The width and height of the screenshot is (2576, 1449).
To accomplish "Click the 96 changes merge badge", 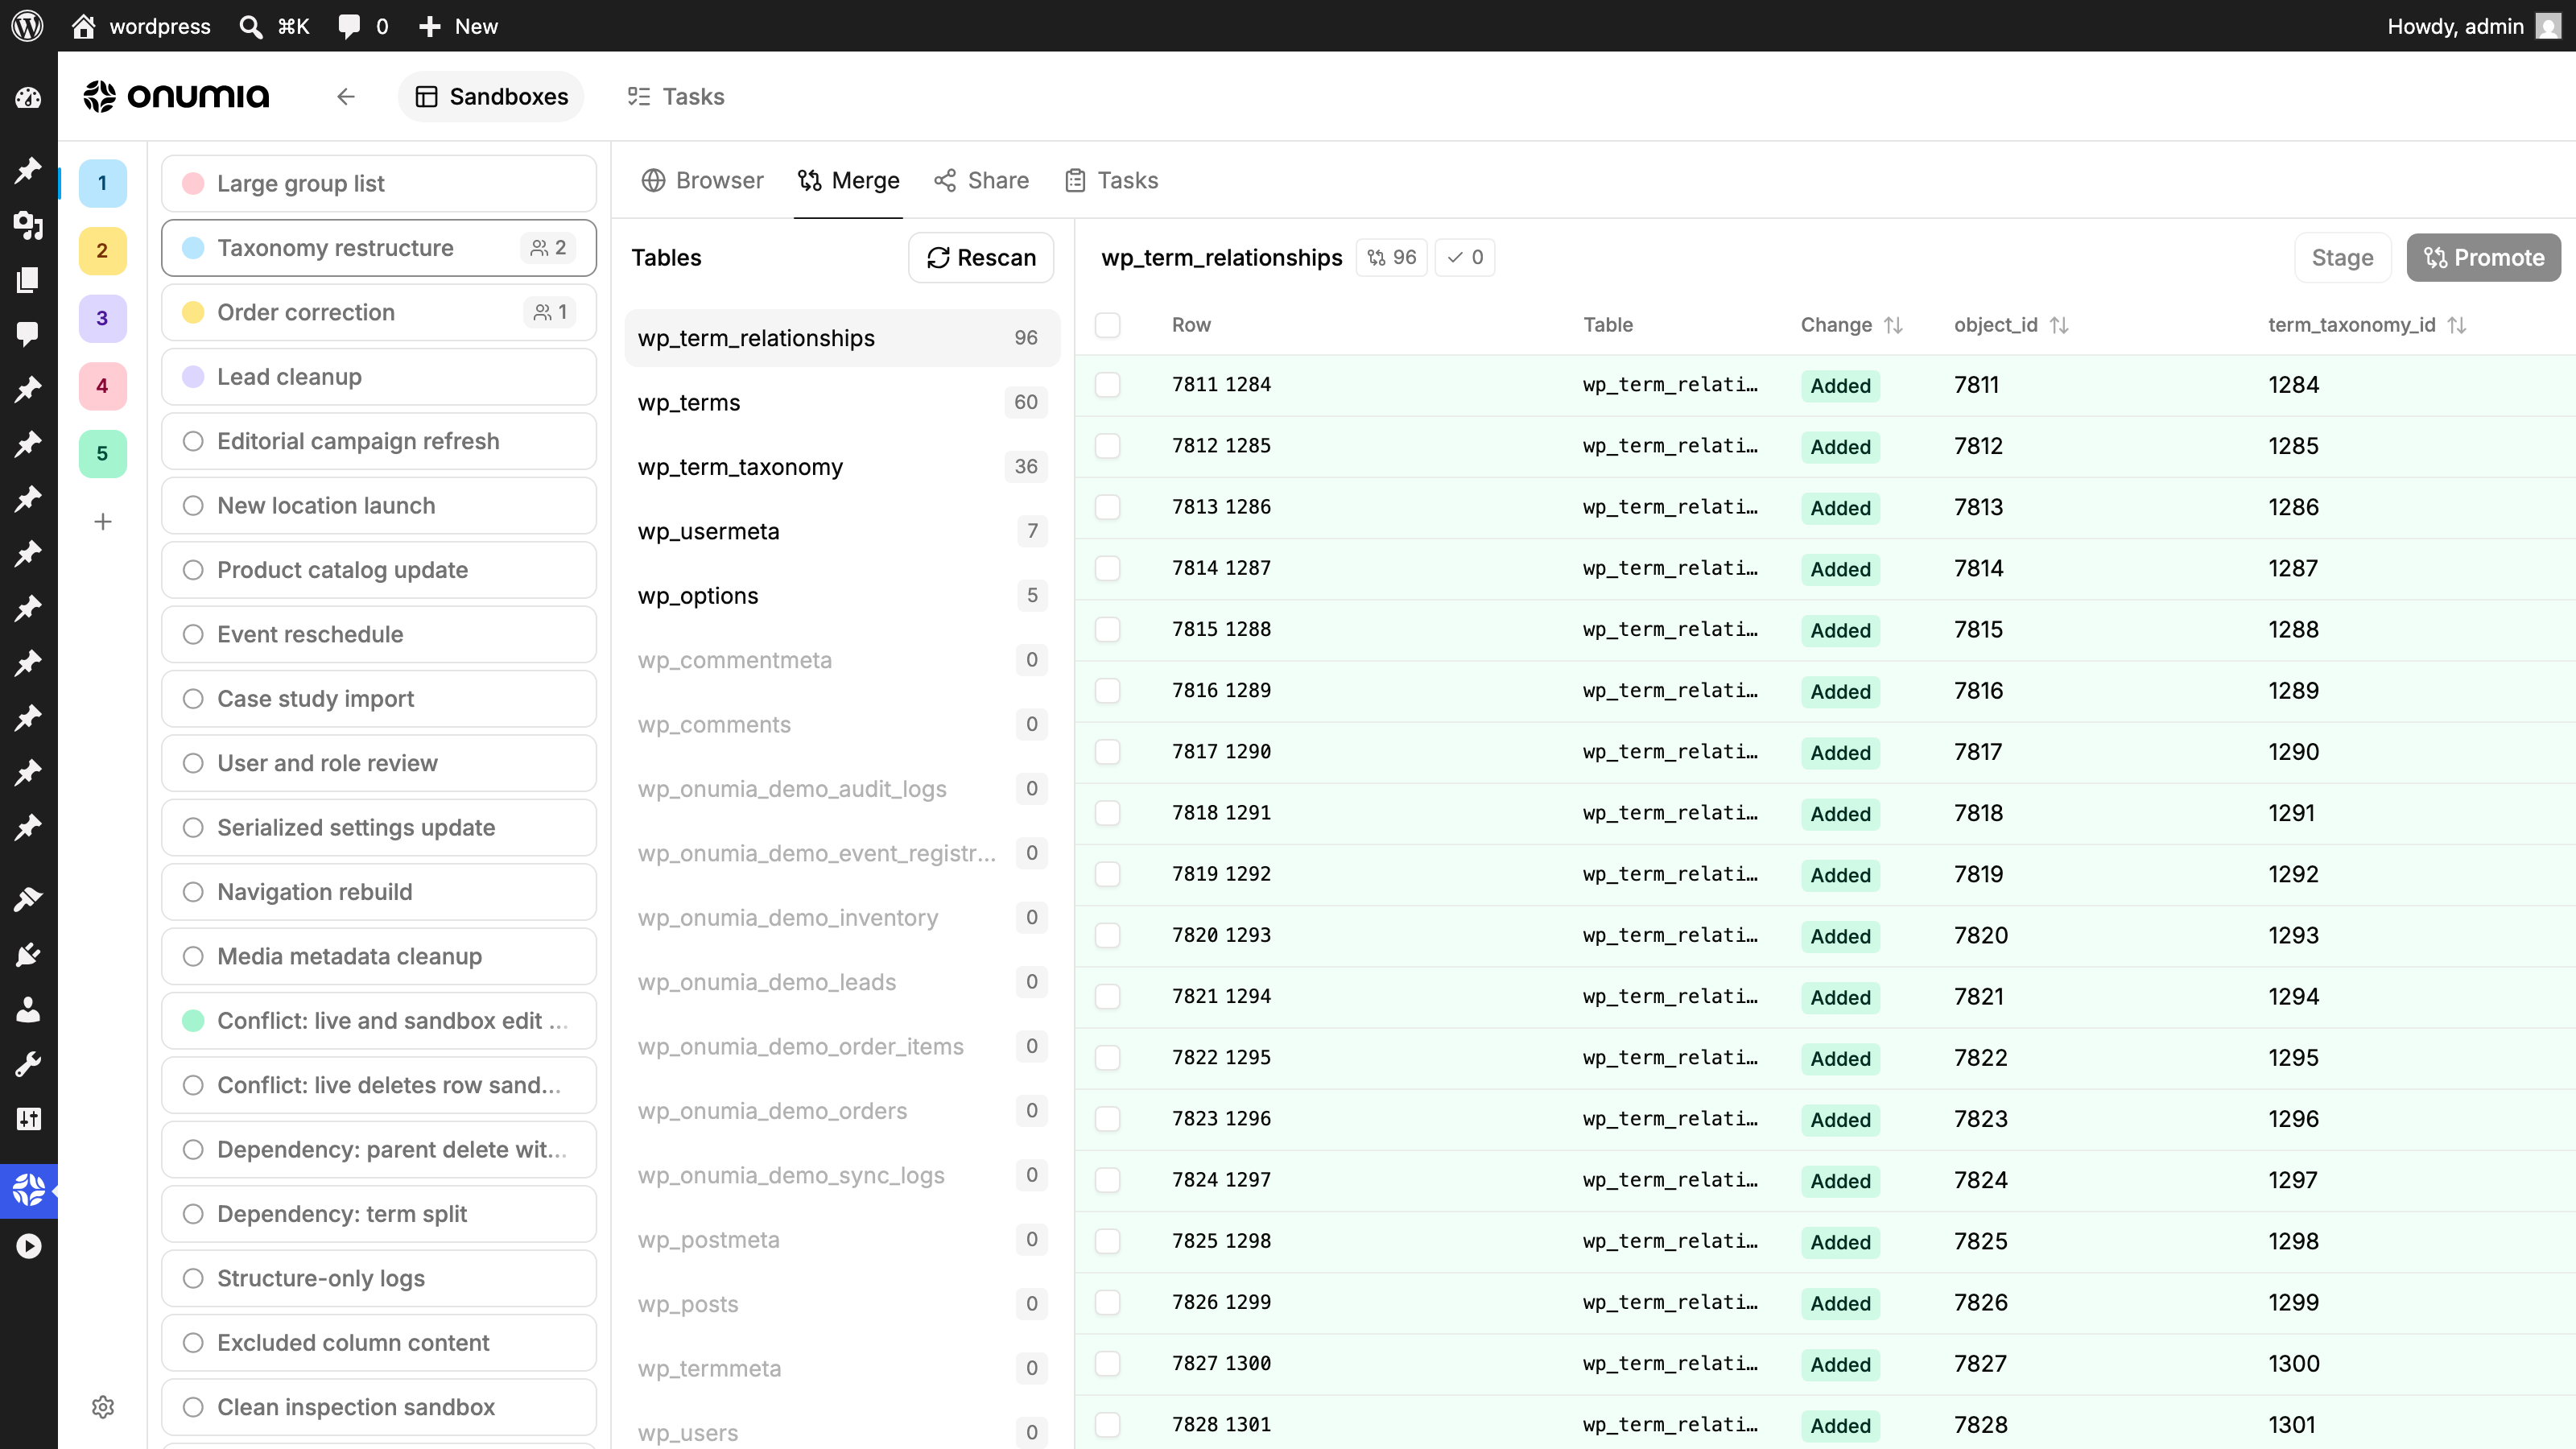I will pos(1391,258).
